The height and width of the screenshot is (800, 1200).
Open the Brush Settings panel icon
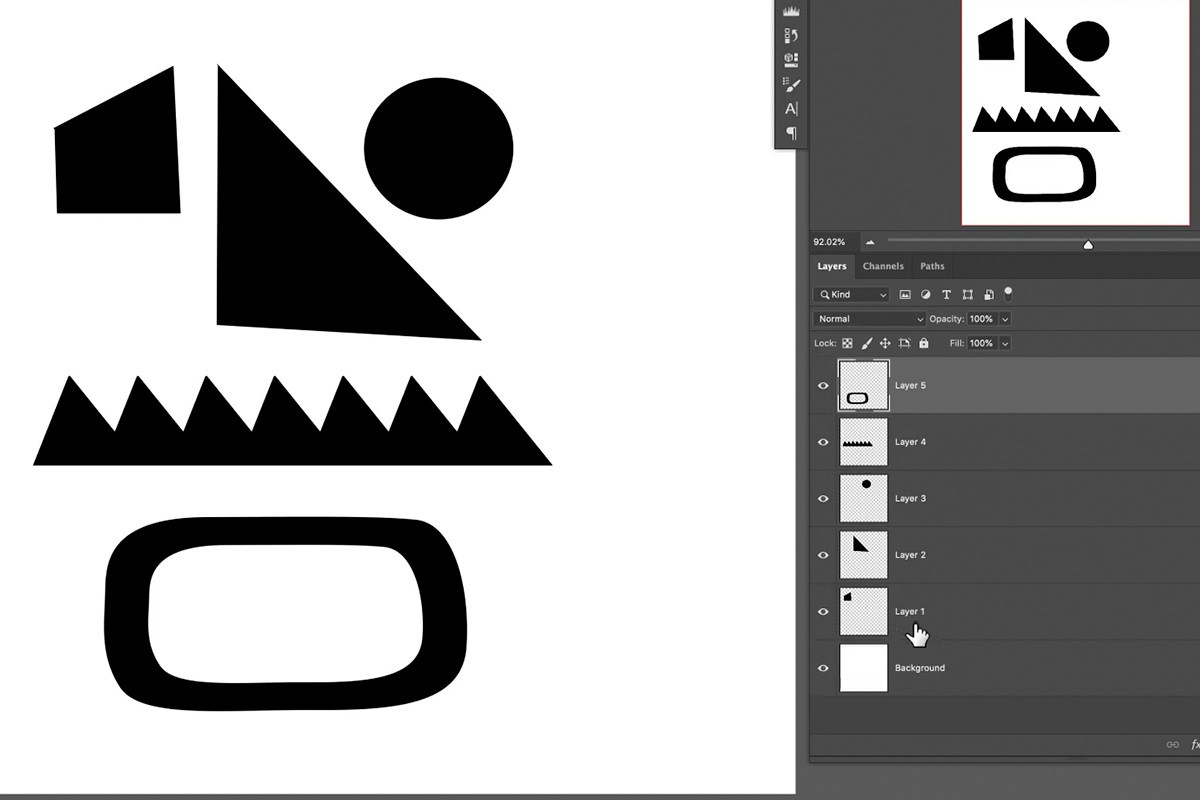click(x=791, y=84)
